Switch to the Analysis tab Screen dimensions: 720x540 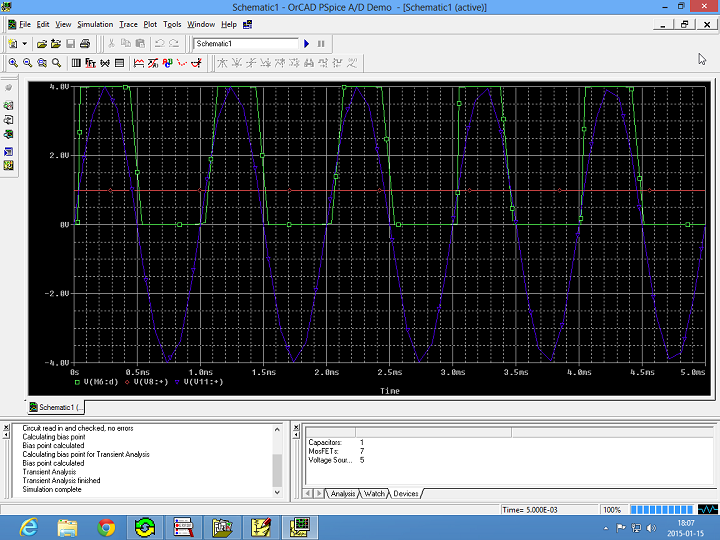[343, 494]
